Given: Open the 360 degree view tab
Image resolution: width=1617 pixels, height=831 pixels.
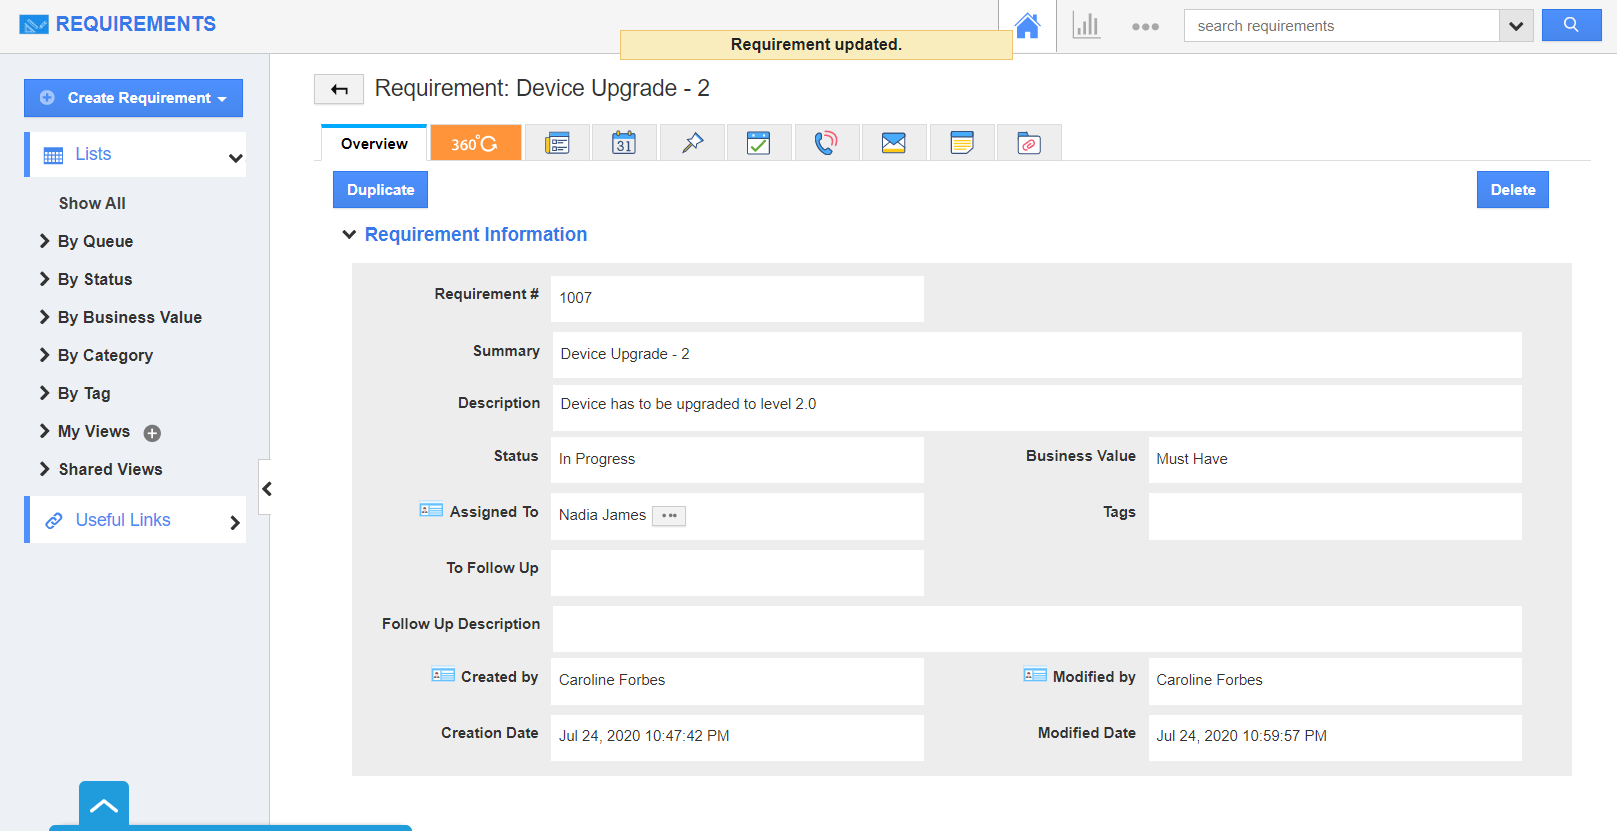Looking at the screenshot, I should (475, 143).
